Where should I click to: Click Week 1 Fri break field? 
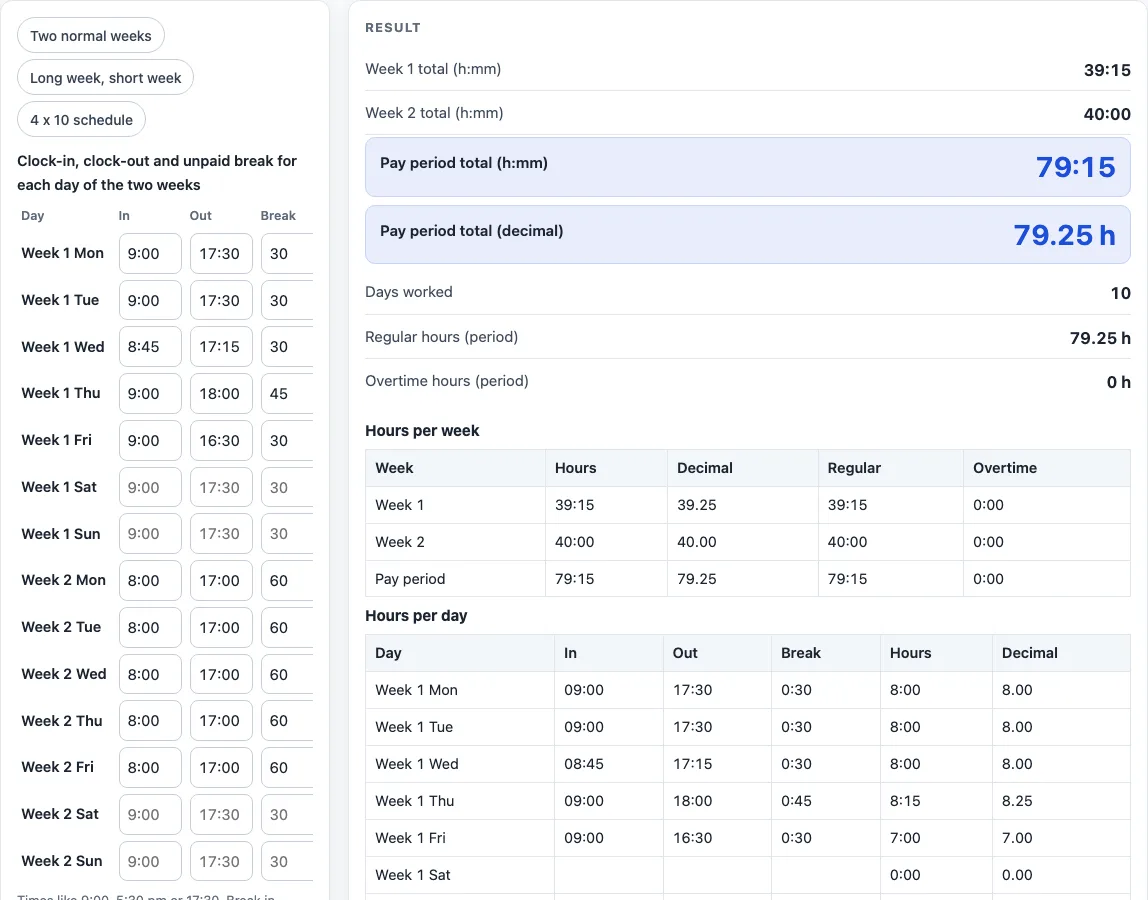point(287,440)
